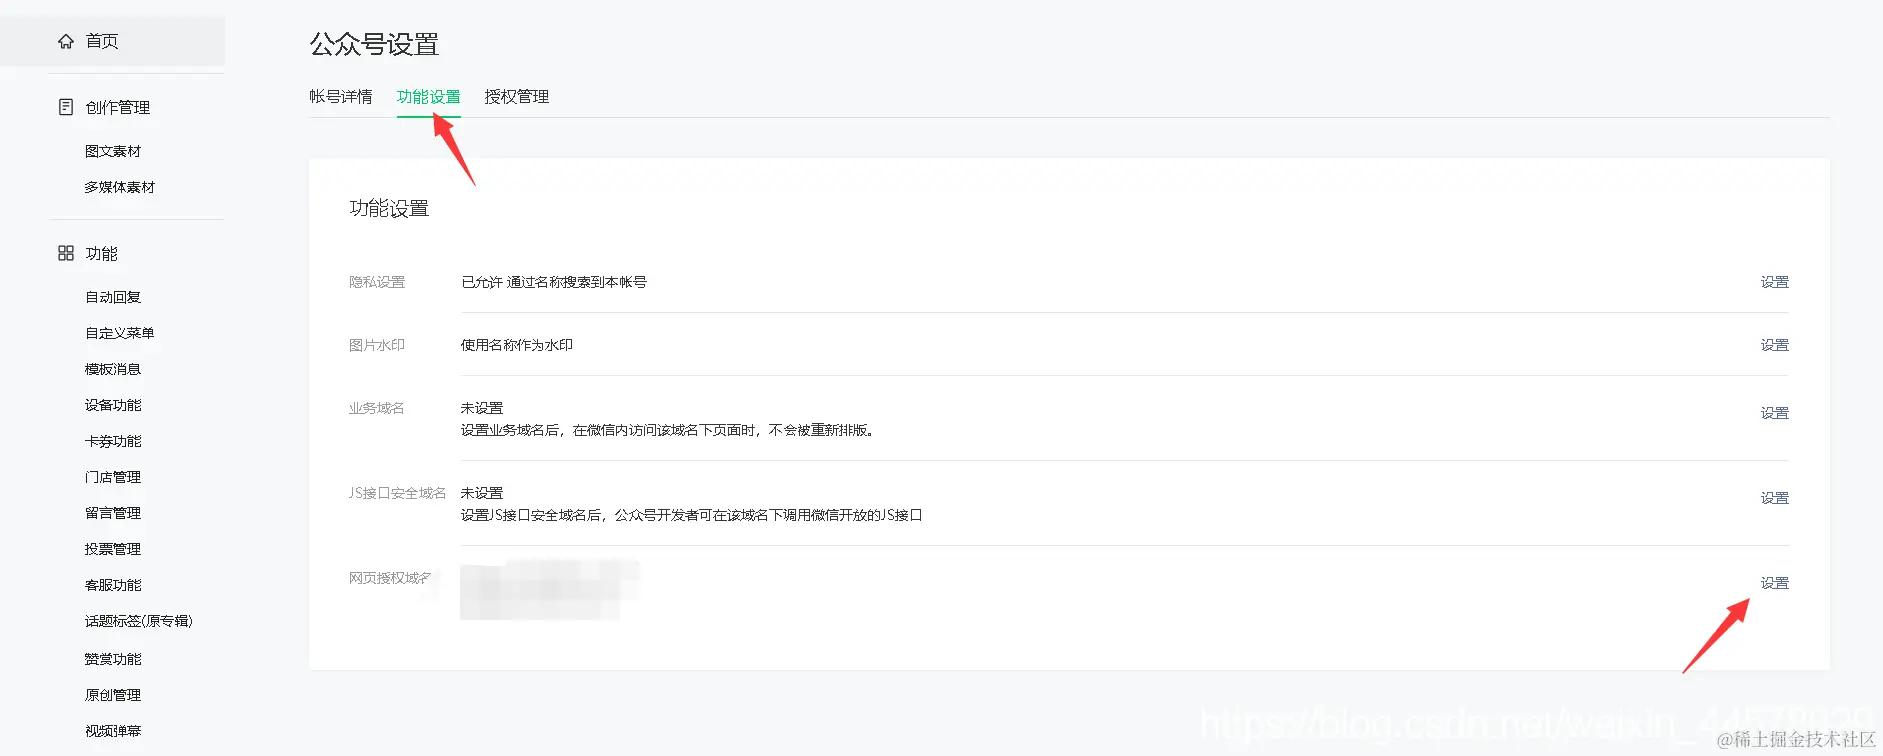Click the 功能设置 card heading

pyautogui.click(x=389, y=208)
